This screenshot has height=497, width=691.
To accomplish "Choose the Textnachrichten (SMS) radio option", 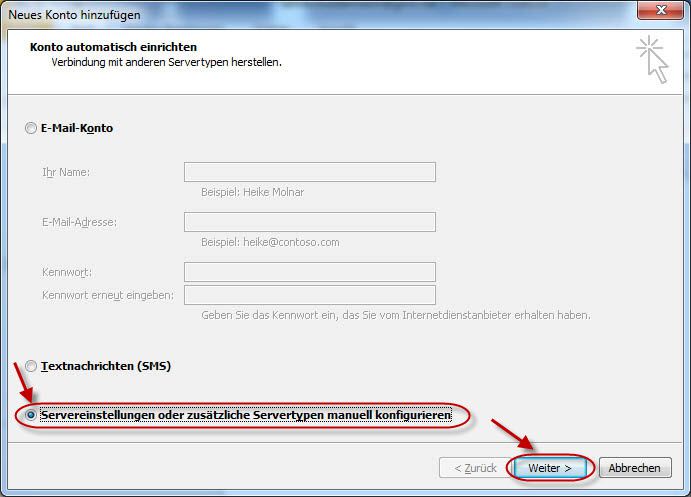I will tap(32, 366).
